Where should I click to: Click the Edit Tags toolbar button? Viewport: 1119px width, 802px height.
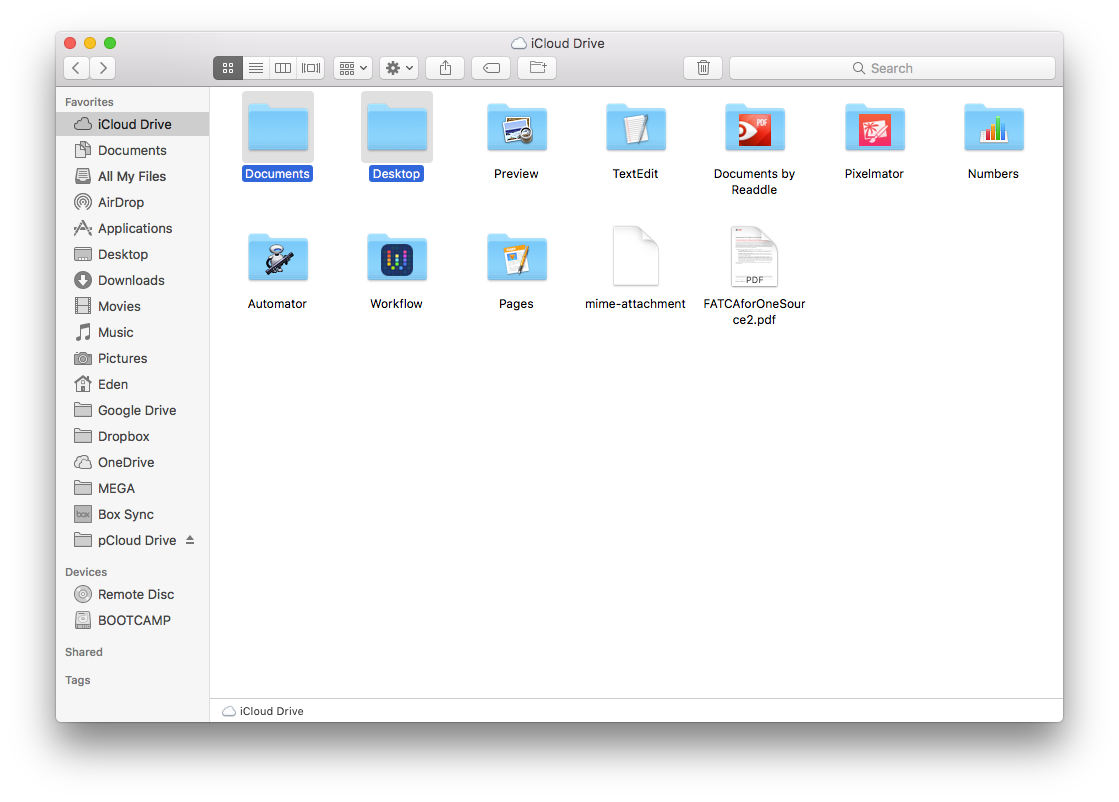coord(491,68)
